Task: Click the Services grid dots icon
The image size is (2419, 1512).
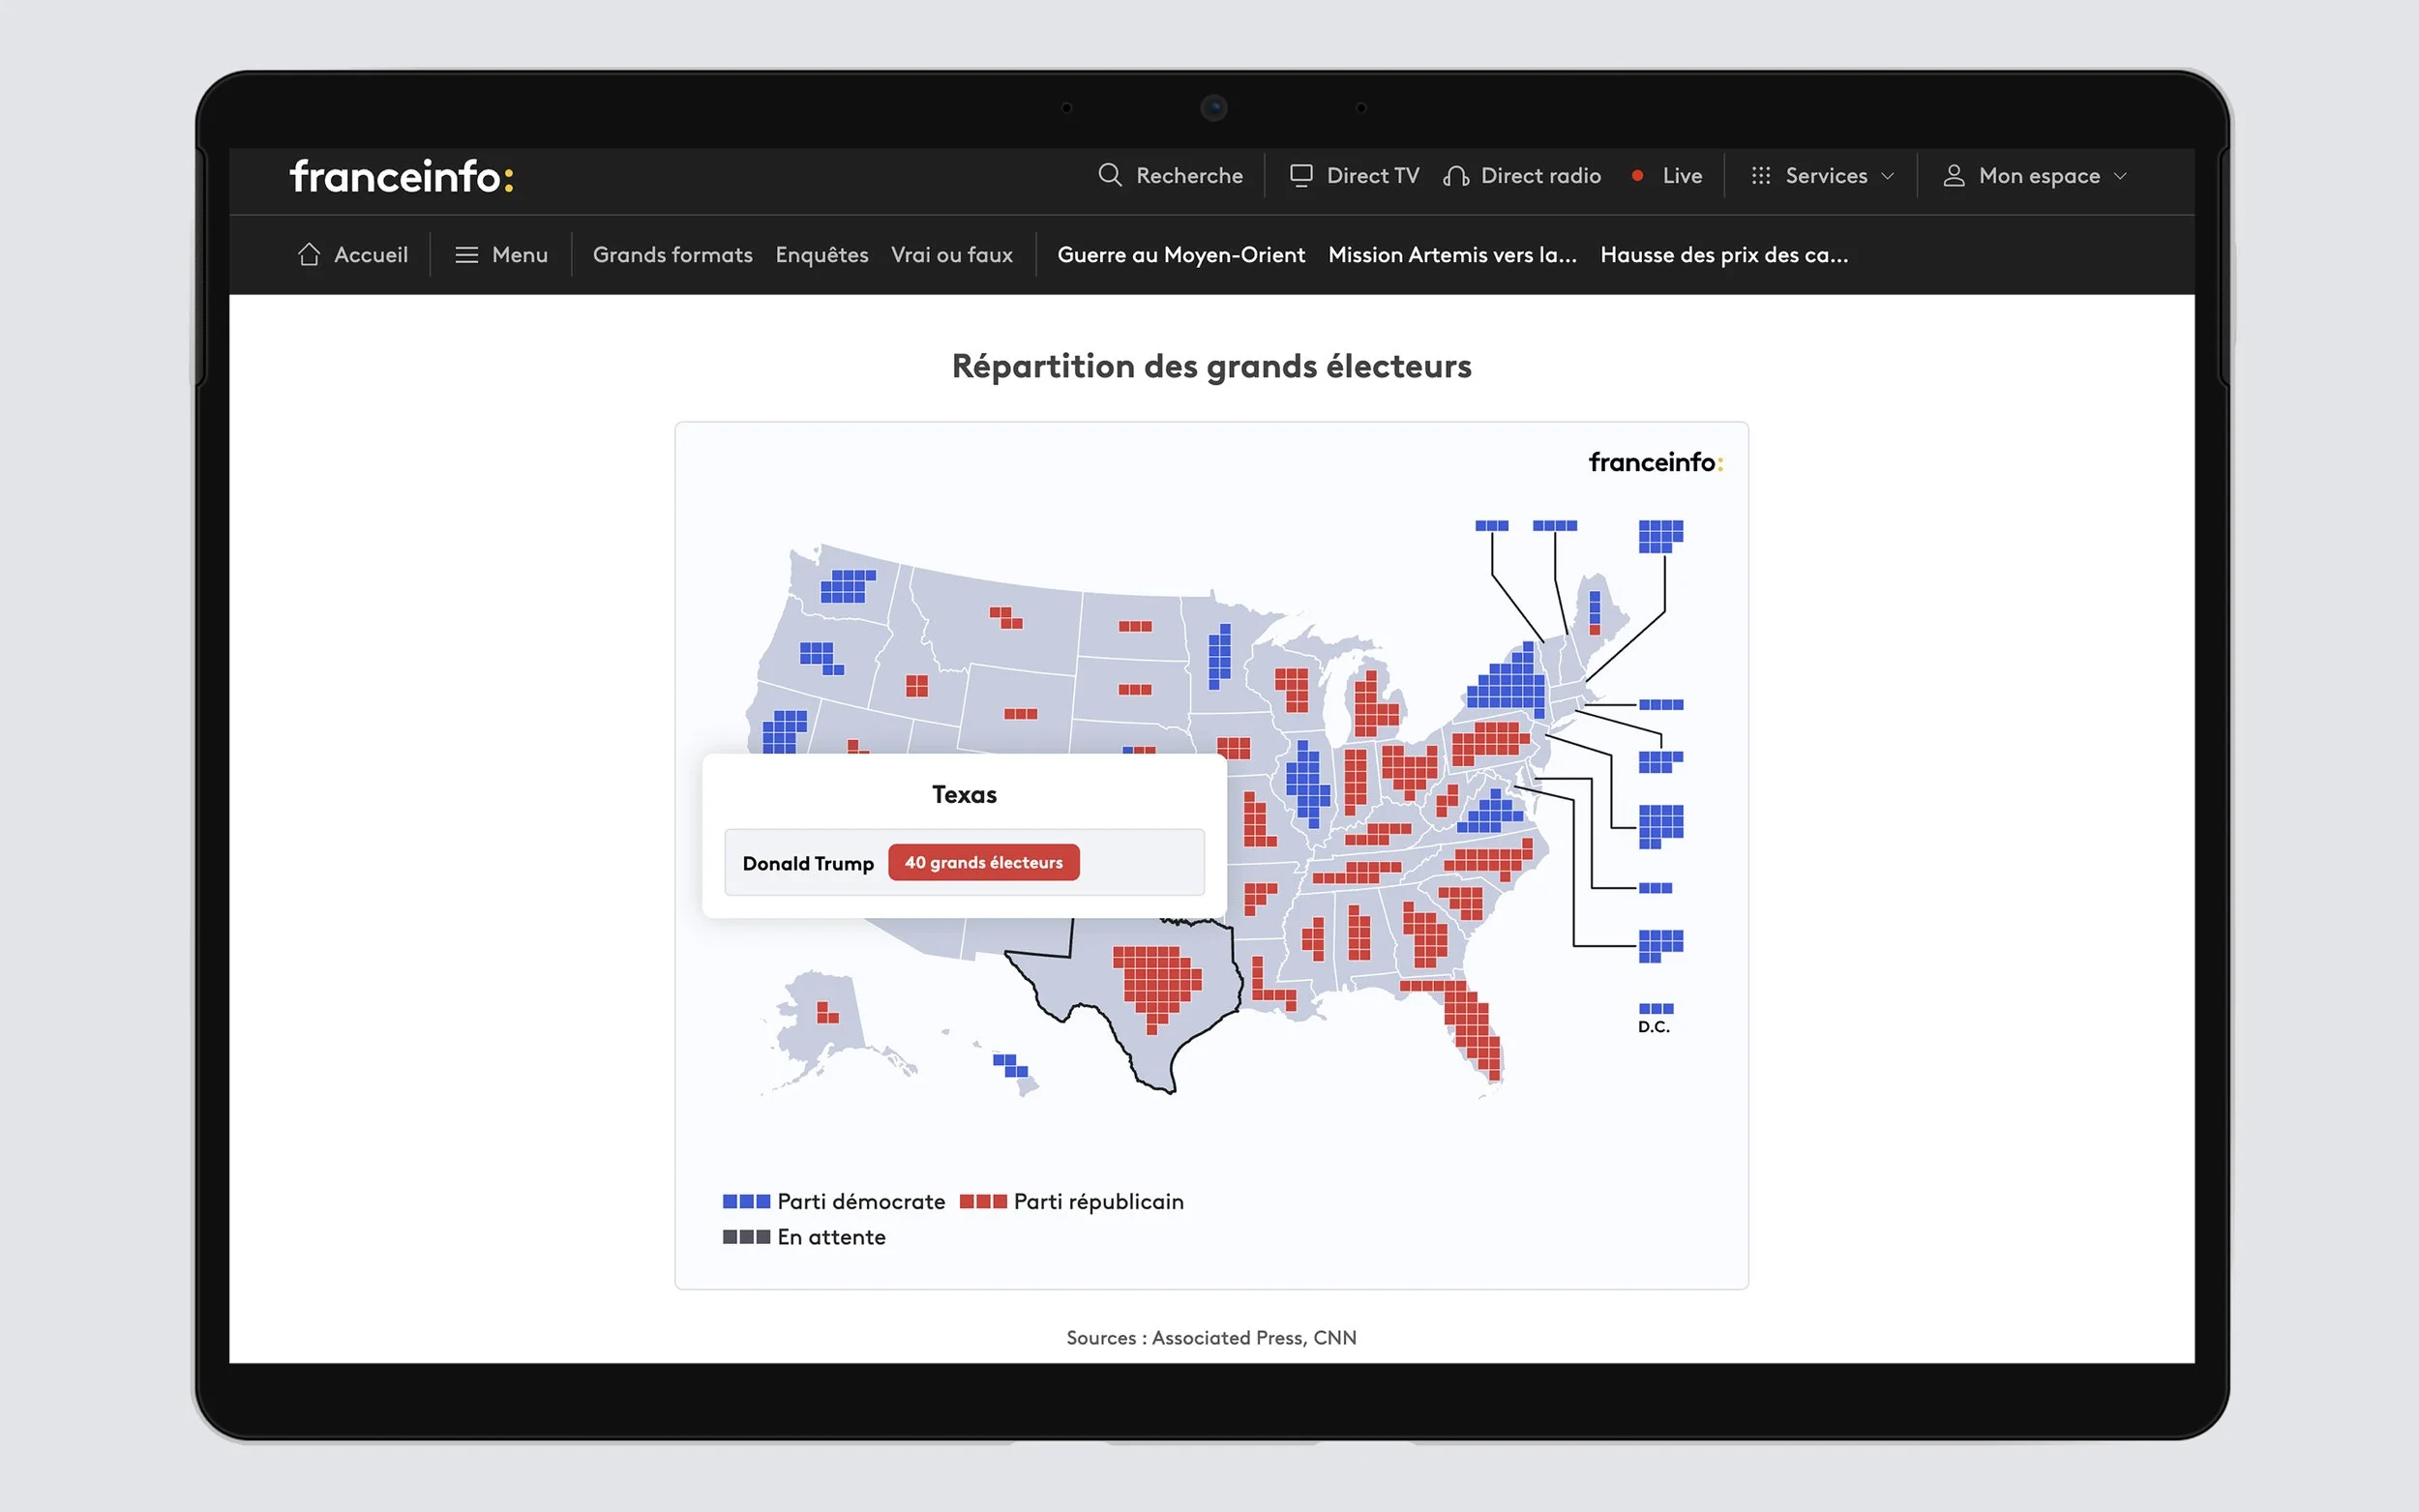Action: click(x=1760, y=175)
